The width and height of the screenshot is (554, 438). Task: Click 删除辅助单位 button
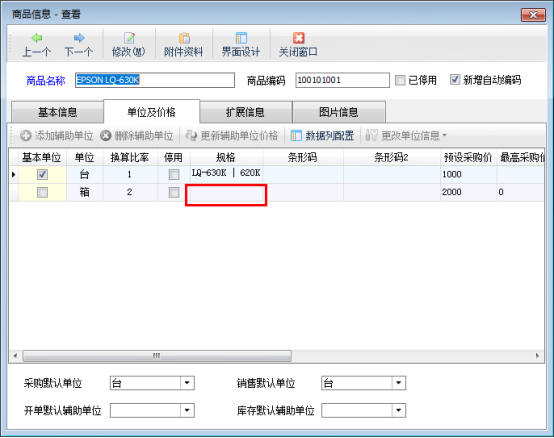[x=137, y=136]
